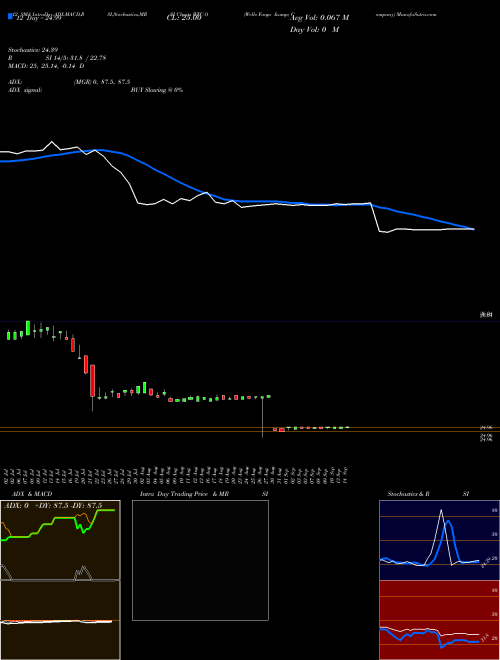500x660 pixels.
Task: Click the "(MGR) 0, 87.5, 87.5" ADX values
Action: coord(101,82)
